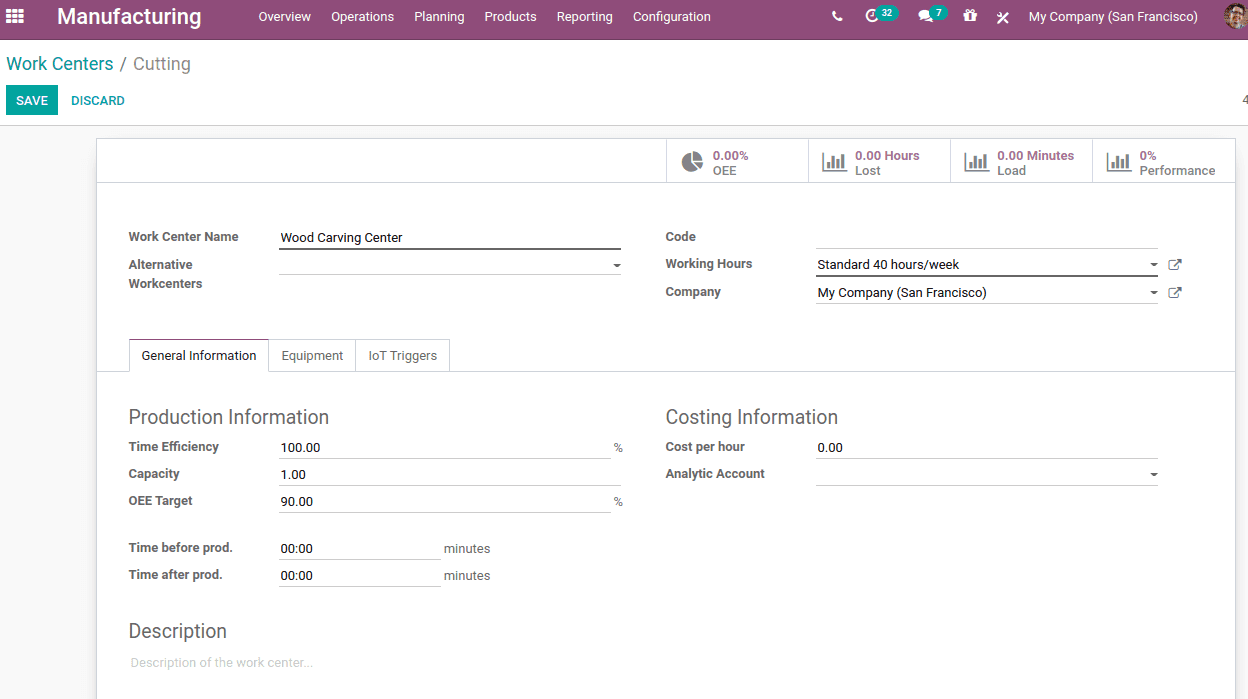Expand Alternative Workcenters dropdown arrow
The width and height of the screenshot is (1248, 699).
[616, 266]
